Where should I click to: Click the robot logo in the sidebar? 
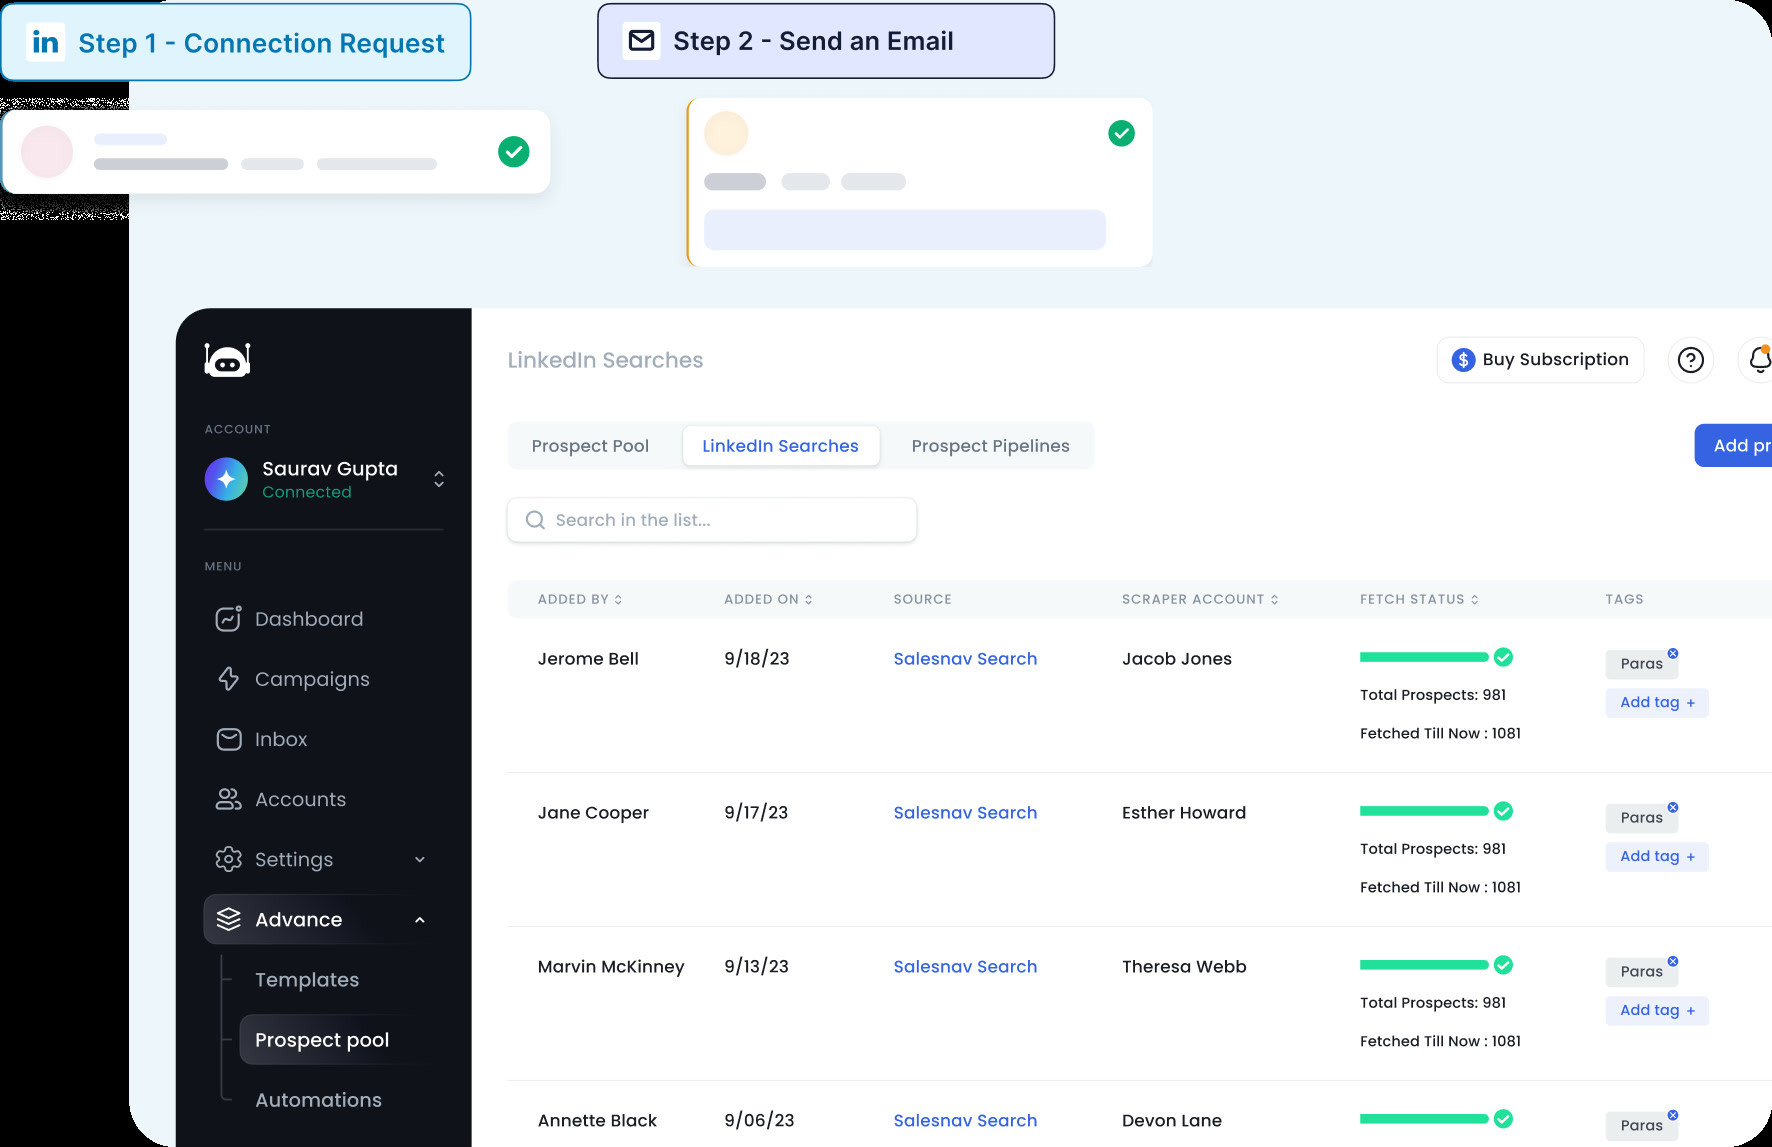coord(226,360)
